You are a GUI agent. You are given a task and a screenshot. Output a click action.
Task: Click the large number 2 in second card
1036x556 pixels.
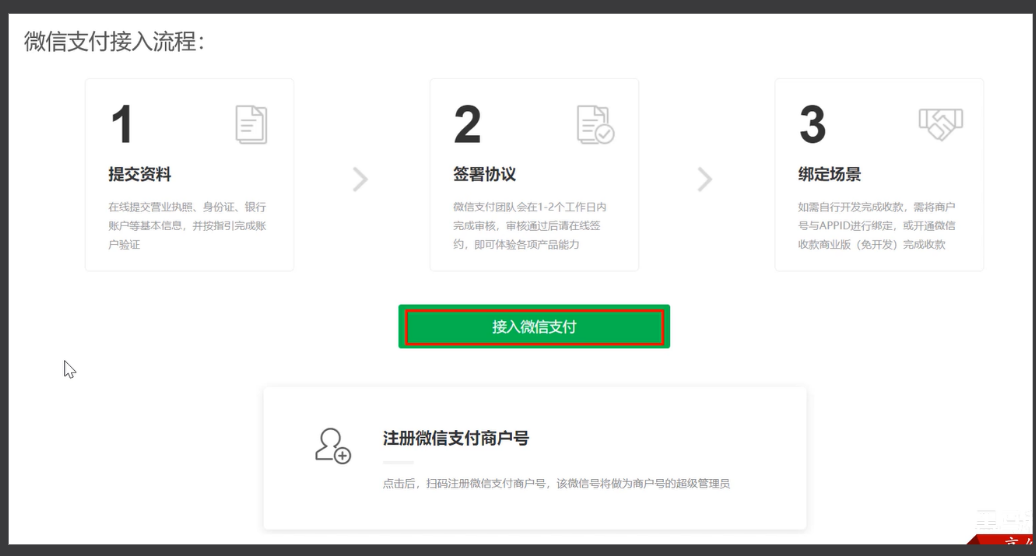[x=467, y=124]
